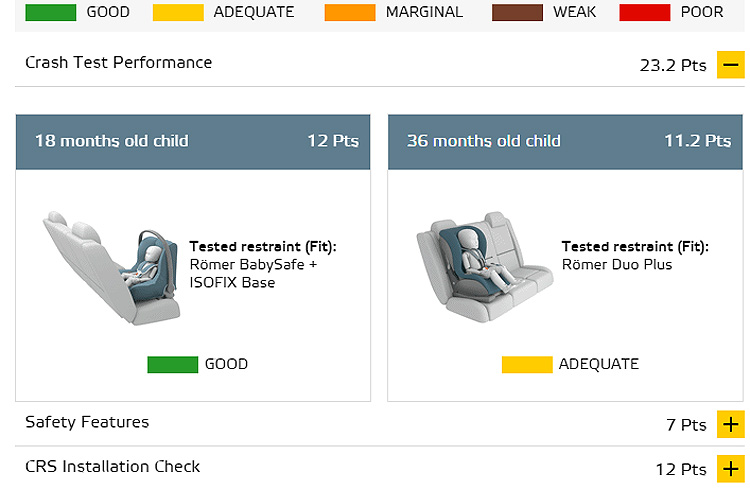Click the green GOOD rating bar under 18 months
750x490 pixels.
[173, 365]
